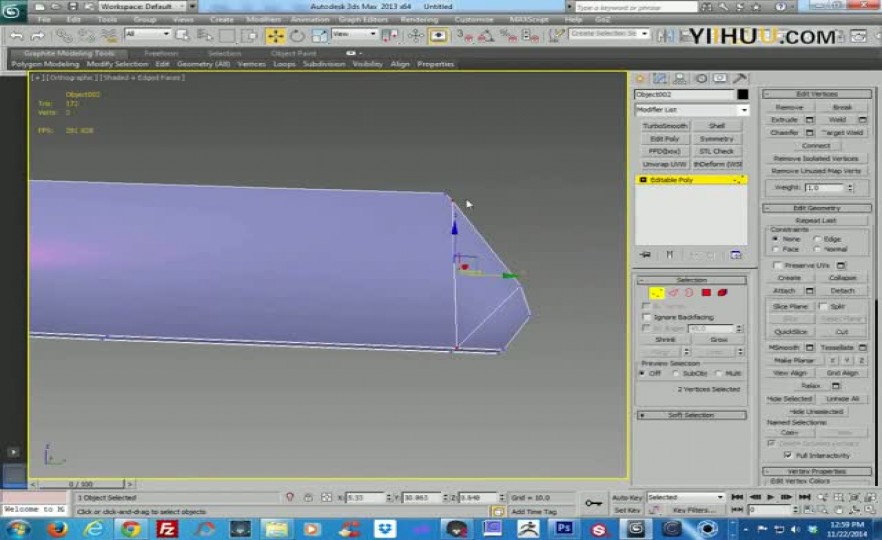Expand the Soft Selection rollout
882x540 pixels.
pos(692,415)
